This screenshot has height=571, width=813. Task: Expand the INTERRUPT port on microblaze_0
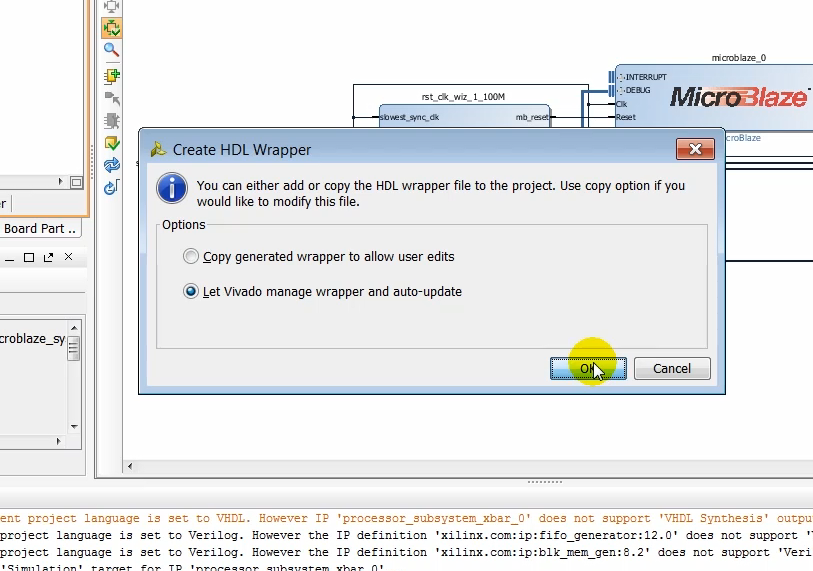tap(621, 77)
